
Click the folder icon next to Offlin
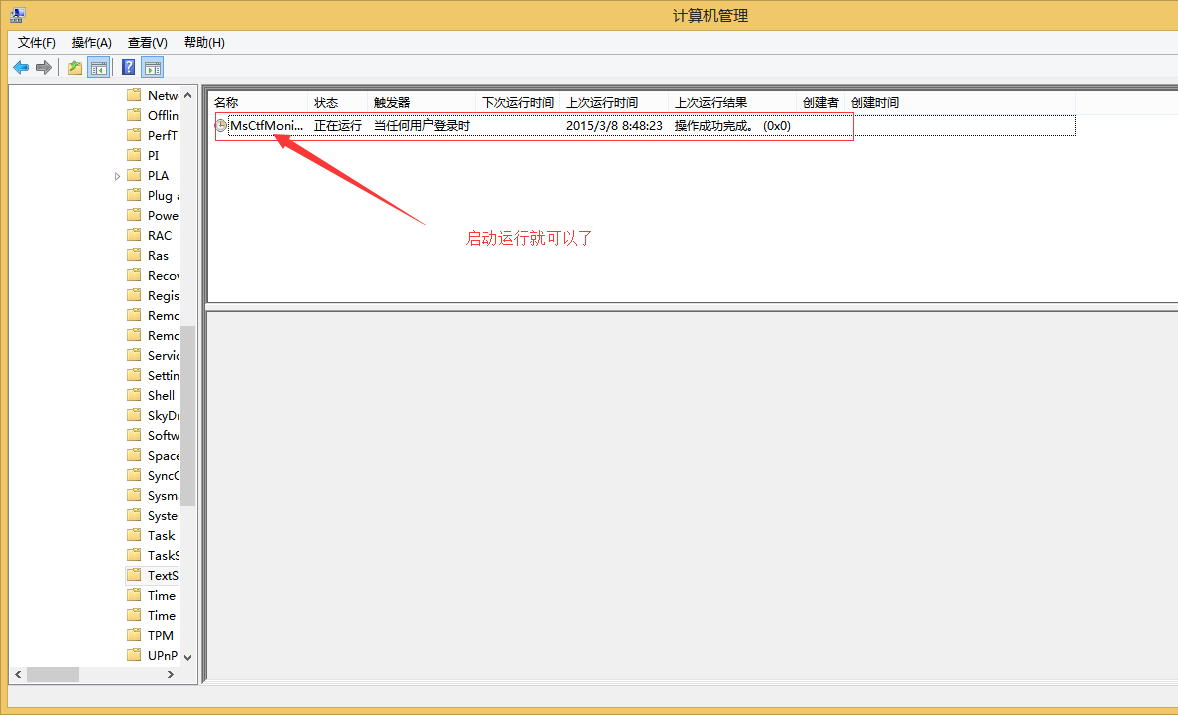[x=134, y=115]
